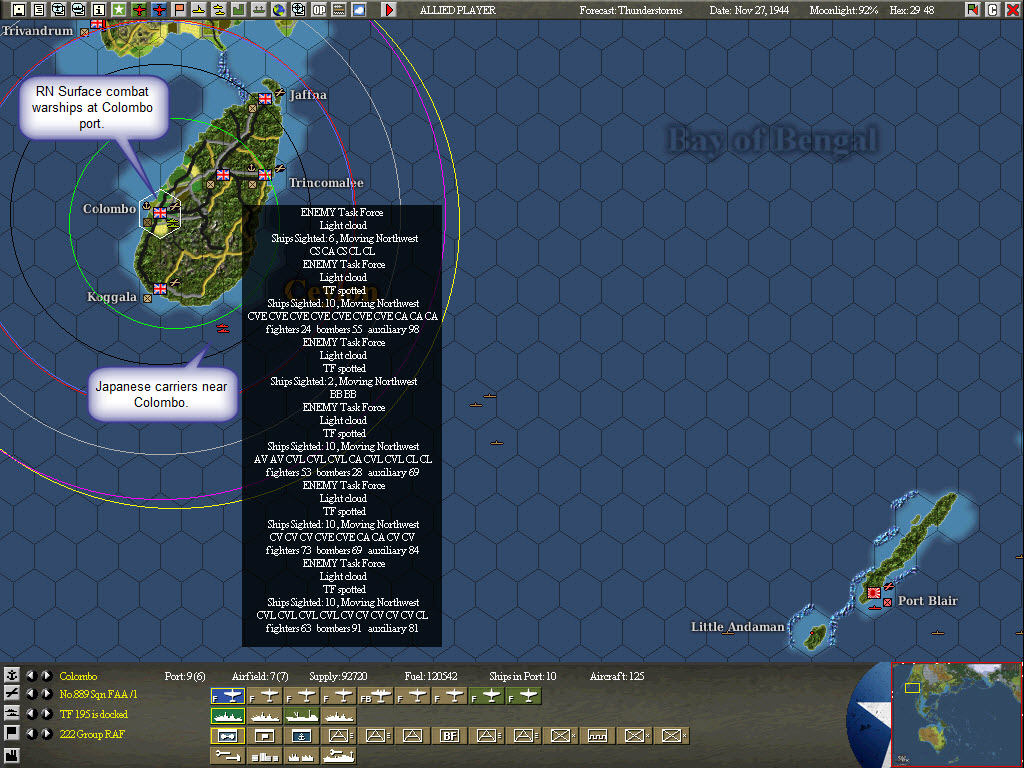Select the anchor naval HQ unit icon

coord(301,735)
